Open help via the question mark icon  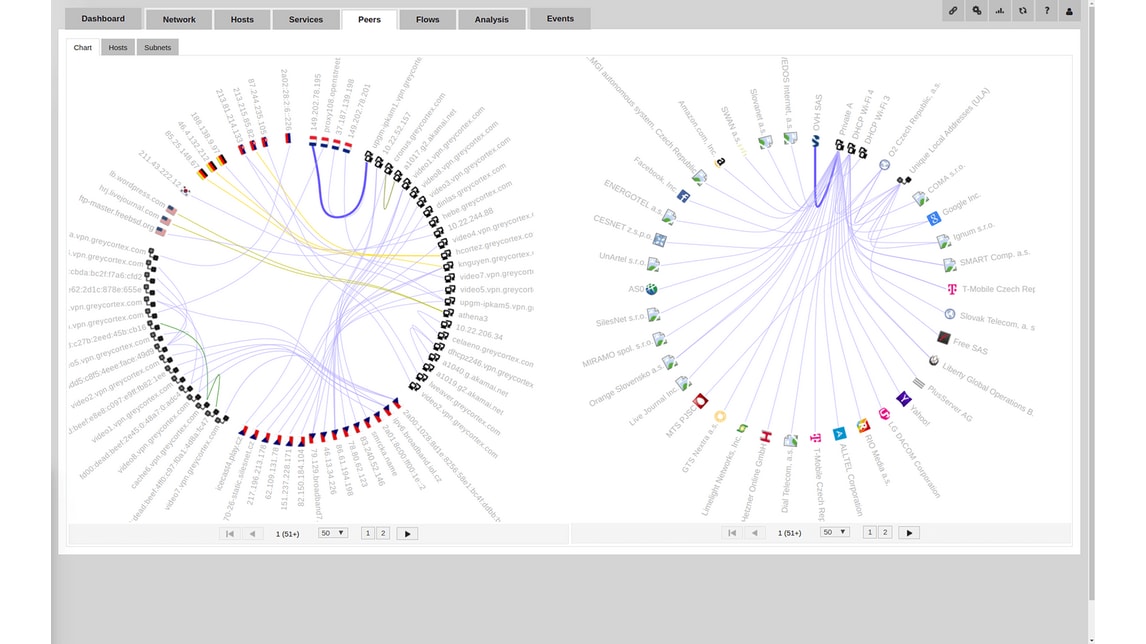1046,11
